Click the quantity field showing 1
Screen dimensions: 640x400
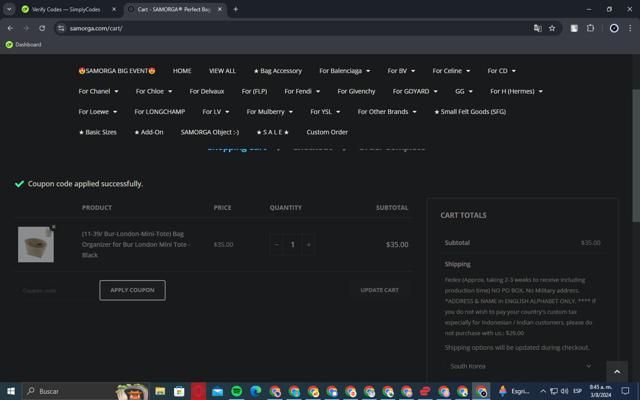[x=293, y=244]
